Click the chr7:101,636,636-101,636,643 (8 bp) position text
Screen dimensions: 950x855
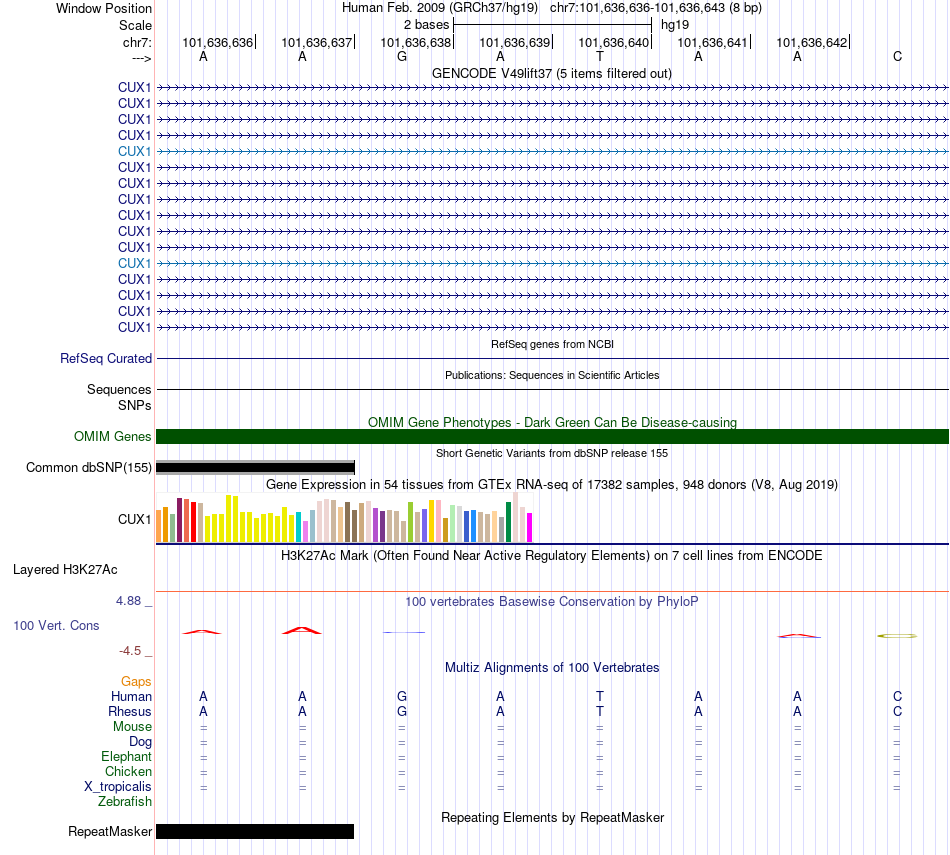[x=656, y=8]
